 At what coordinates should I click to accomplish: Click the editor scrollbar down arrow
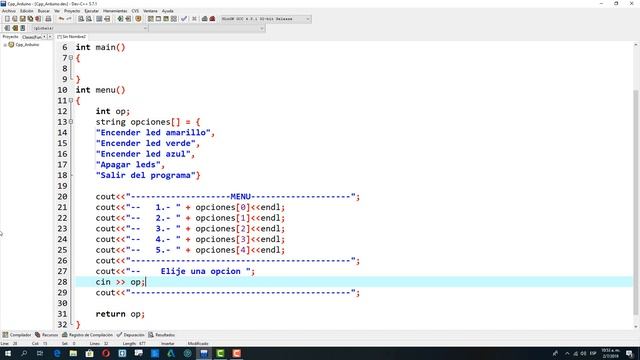[x=636, y=327]
